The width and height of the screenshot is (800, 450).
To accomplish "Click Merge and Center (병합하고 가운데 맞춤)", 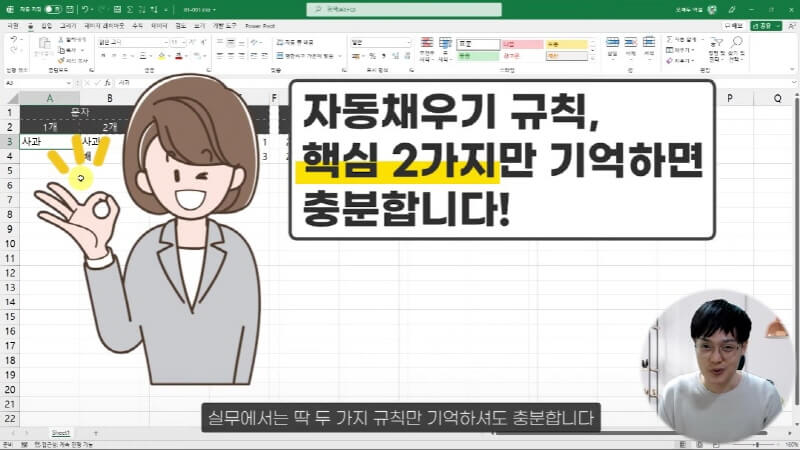I will coord(308,56).
